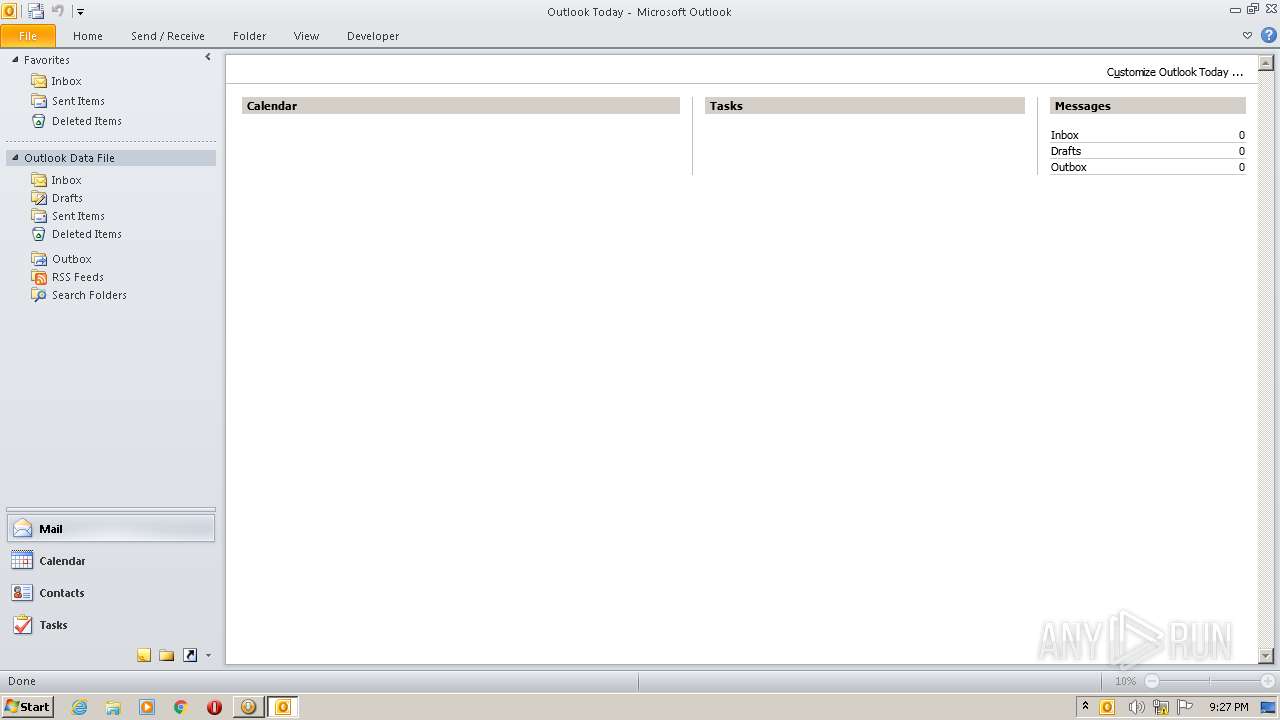Screen dimensions: 1280x720
Task: Open the Customize Quick Access Toolbar dropdown
Action: [x=80, y=12]
